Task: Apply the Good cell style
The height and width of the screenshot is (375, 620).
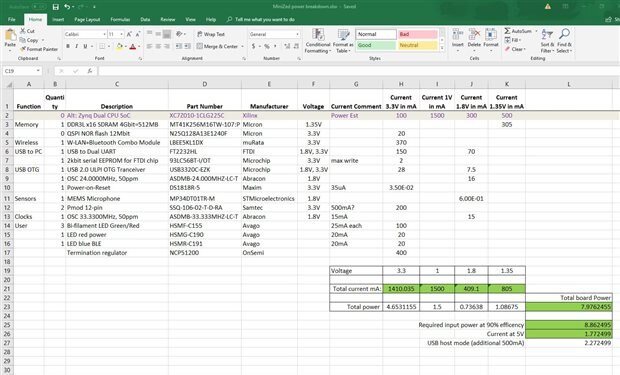Action: pyautogui.click(x=376, y=45)
